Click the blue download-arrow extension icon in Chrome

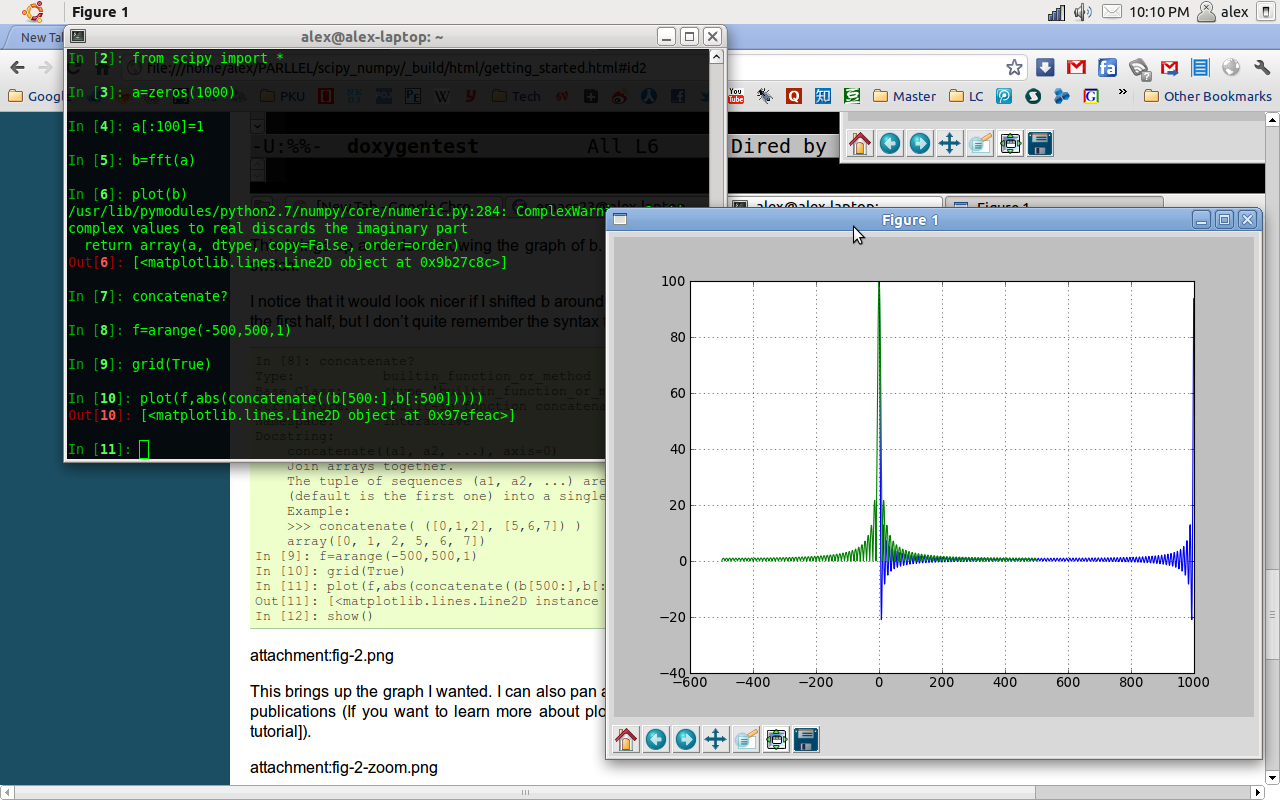[x=1045, y=67]
